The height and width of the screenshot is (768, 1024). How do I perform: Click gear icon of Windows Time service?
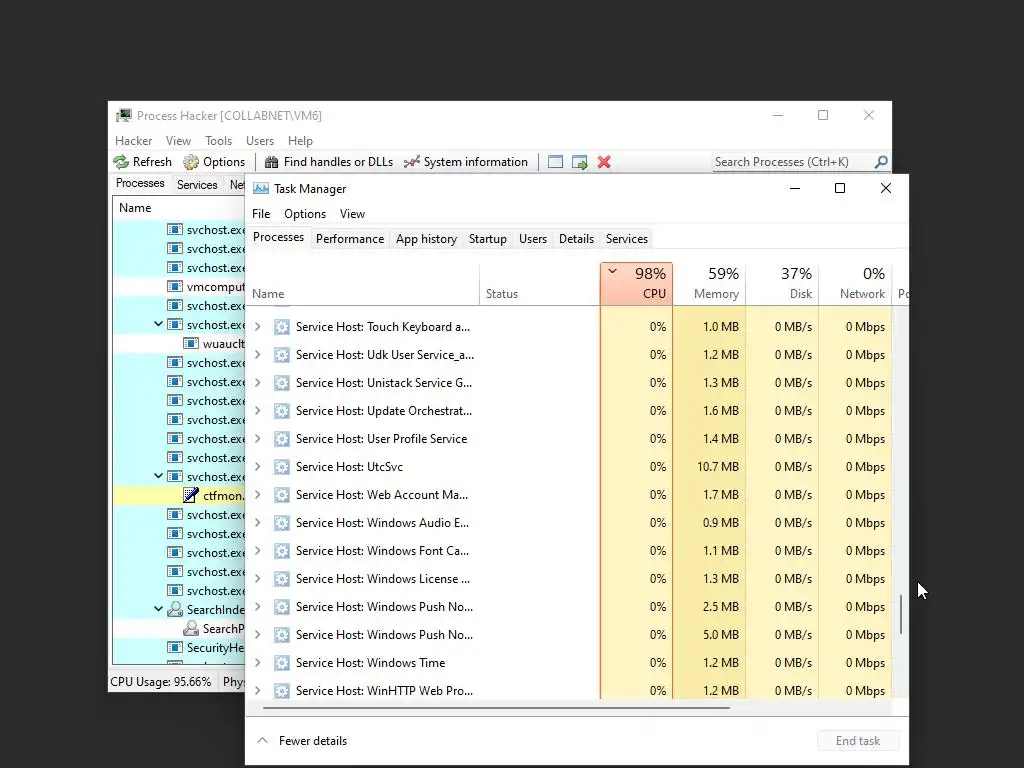281,663
